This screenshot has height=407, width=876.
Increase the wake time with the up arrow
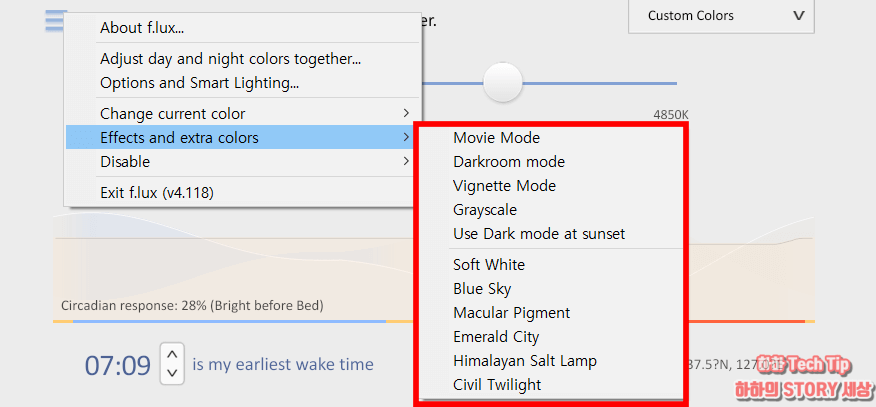pos(172,353)
